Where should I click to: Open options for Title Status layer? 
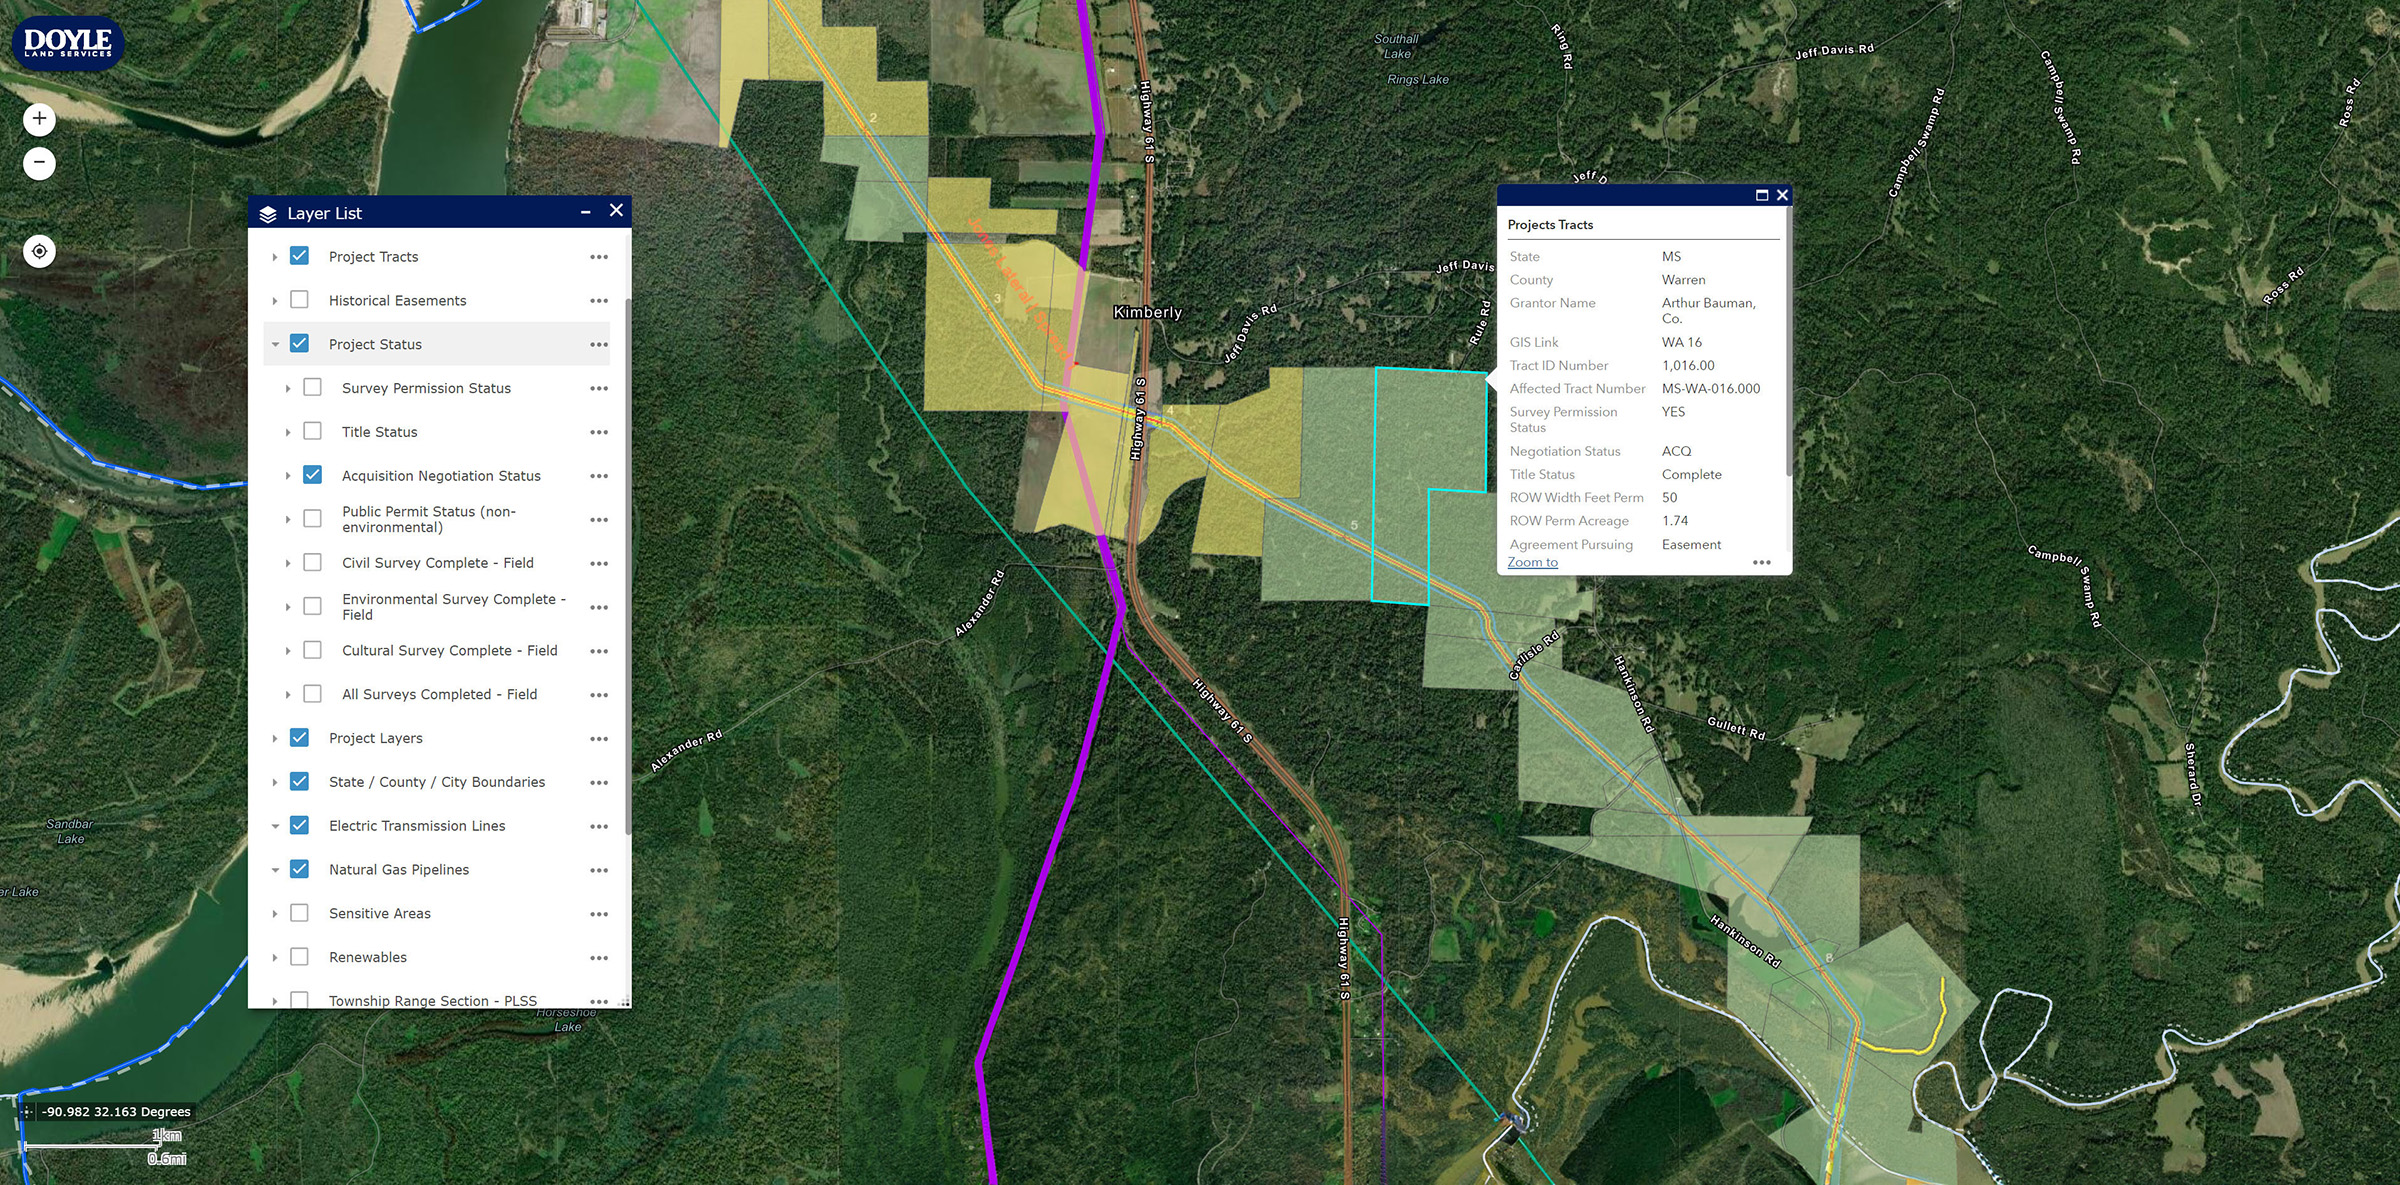pyautogui.click(x=599, y=431)
